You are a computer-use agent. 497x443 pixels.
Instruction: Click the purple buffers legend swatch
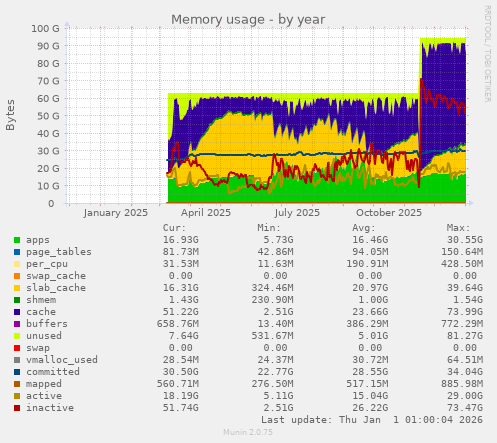coord(17,324)
